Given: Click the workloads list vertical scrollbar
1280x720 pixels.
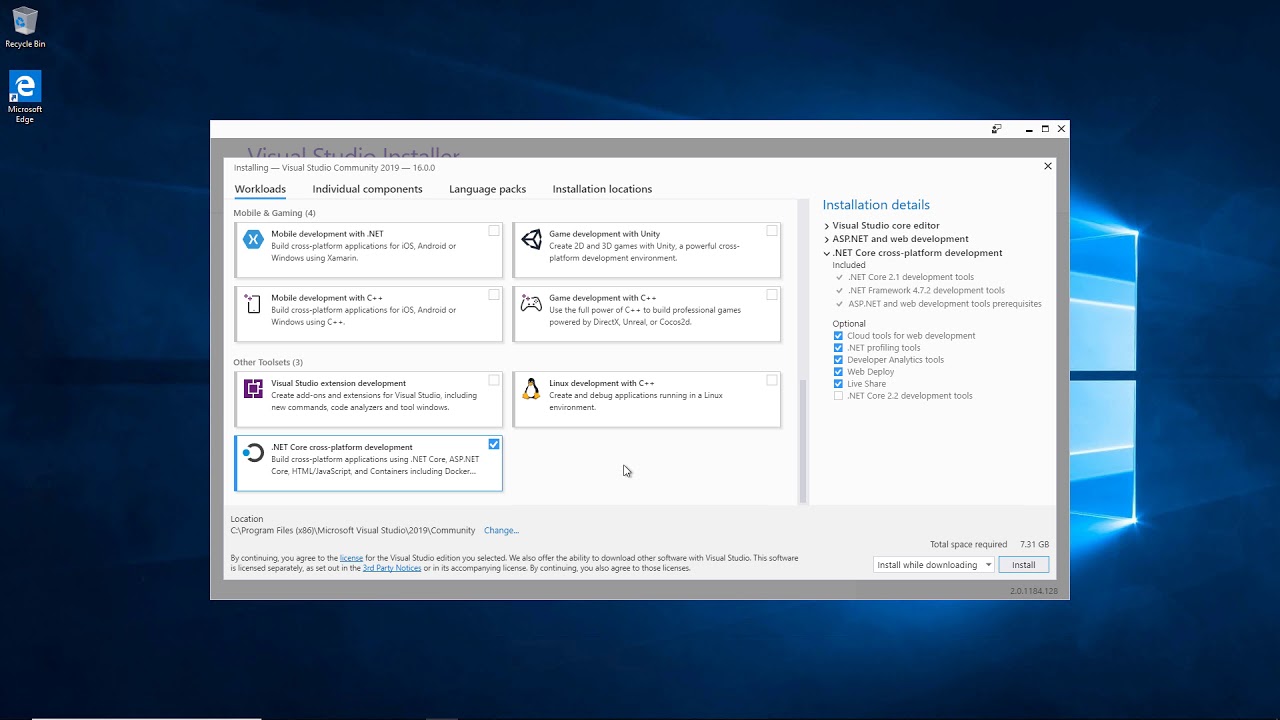Looking at the screenshot, I should point(802,439).
